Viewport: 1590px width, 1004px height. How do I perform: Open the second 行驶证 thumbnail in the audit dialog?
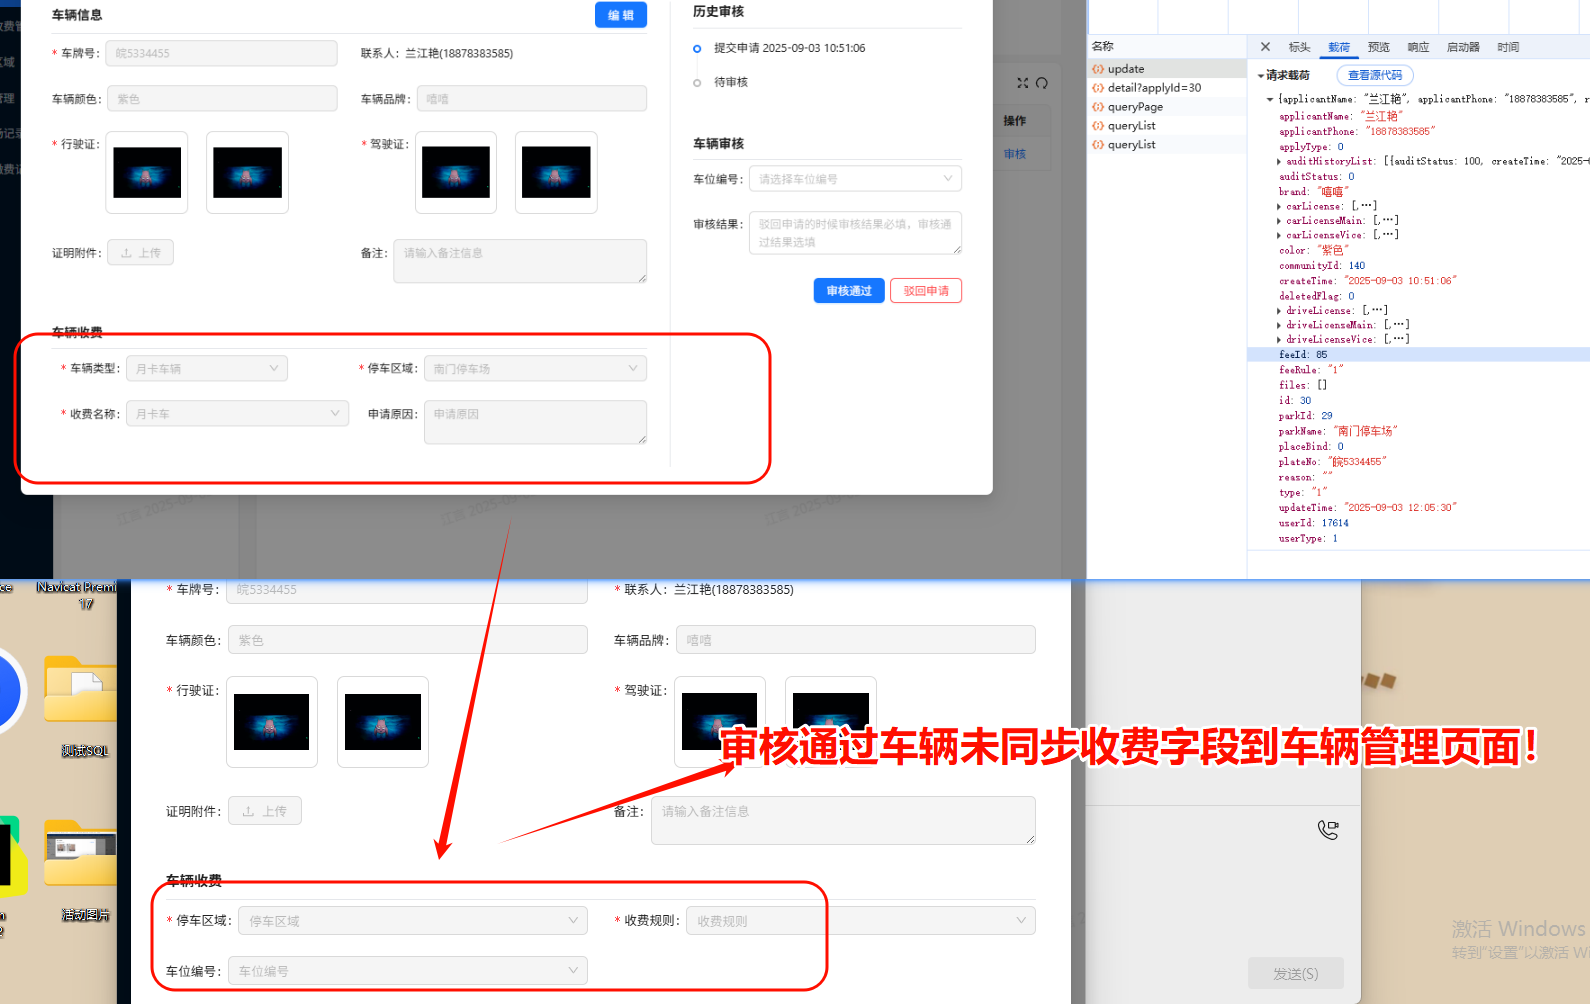click(x=247, y=173)
